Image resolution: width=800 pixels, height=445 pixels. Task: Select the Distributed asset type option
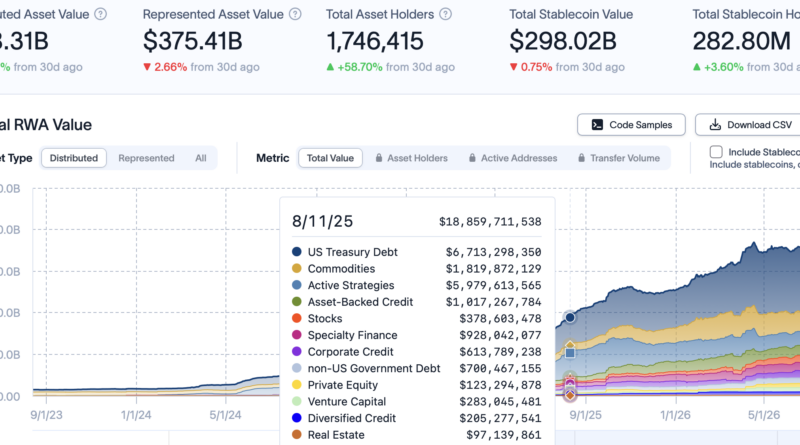(73, 158)
